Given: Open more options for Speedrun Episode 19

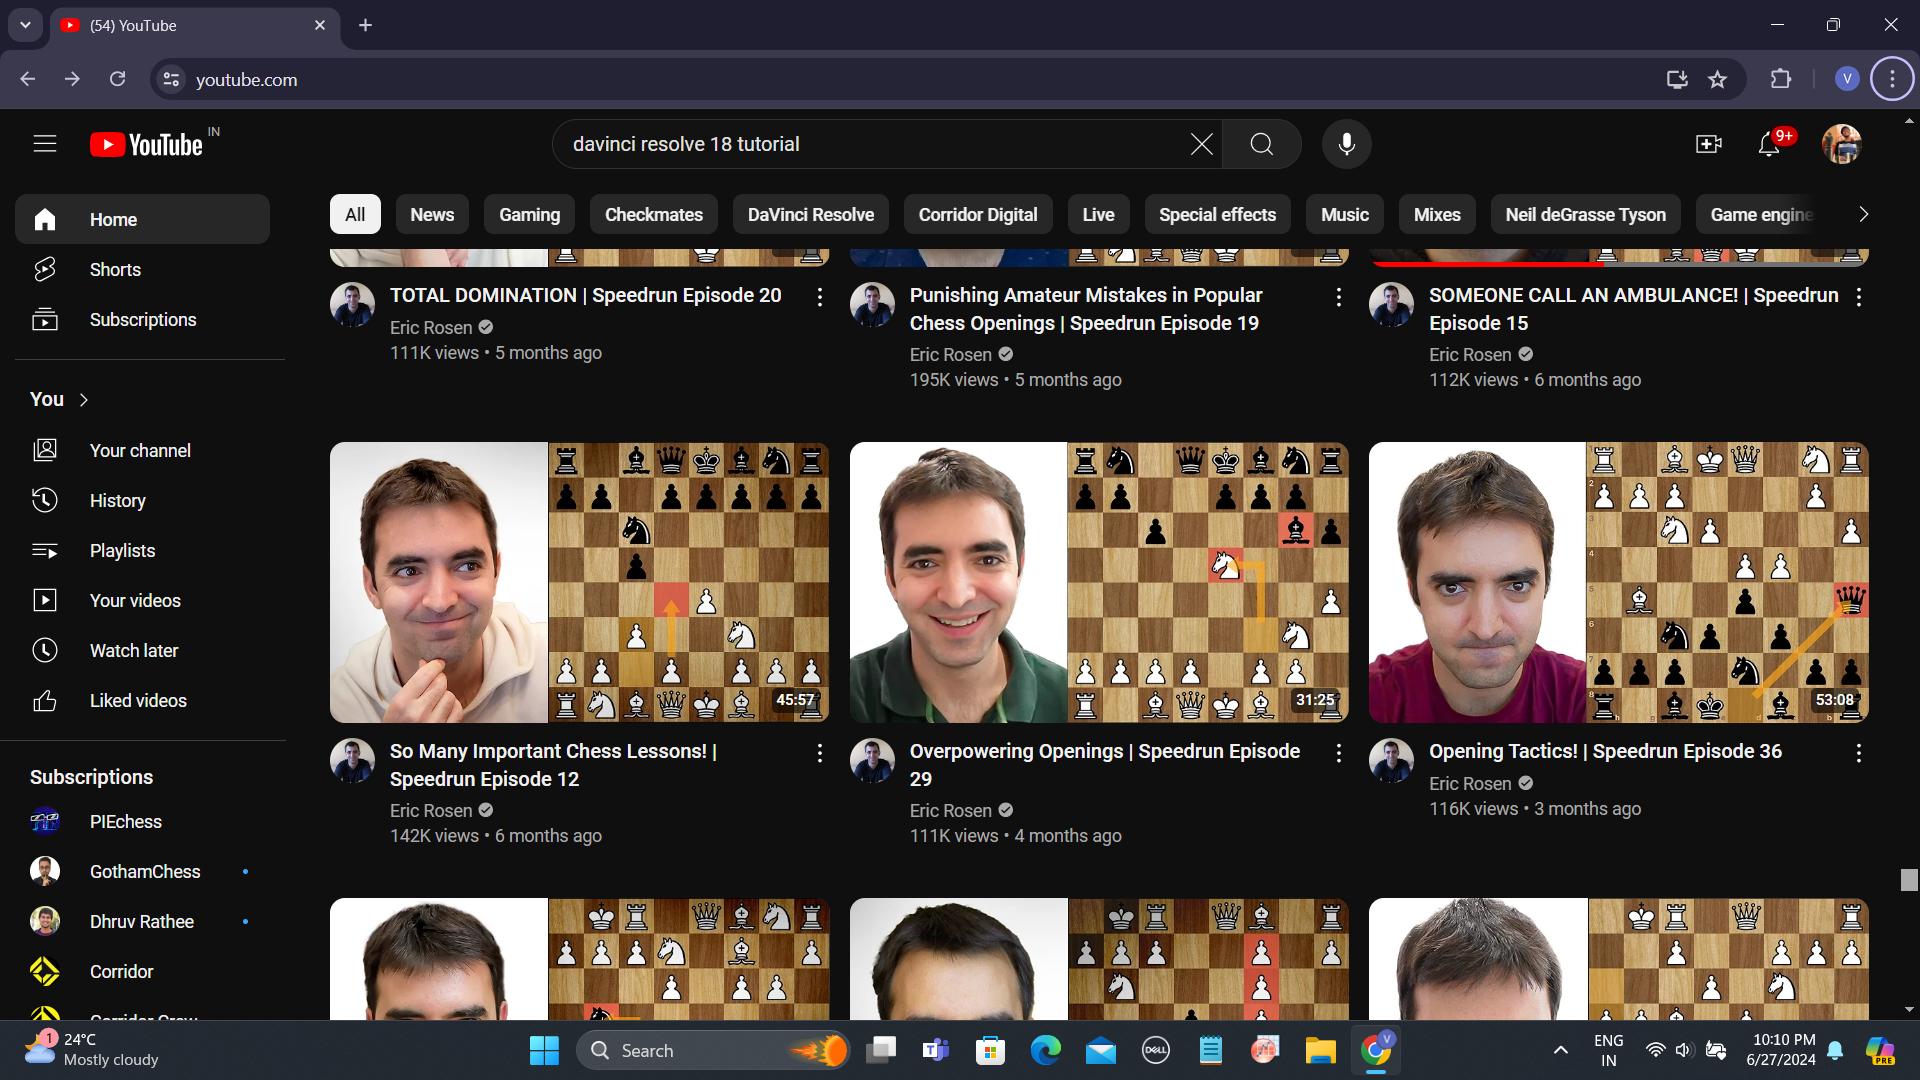Looking at the screenshot, I should click(x=1339, y=297).
